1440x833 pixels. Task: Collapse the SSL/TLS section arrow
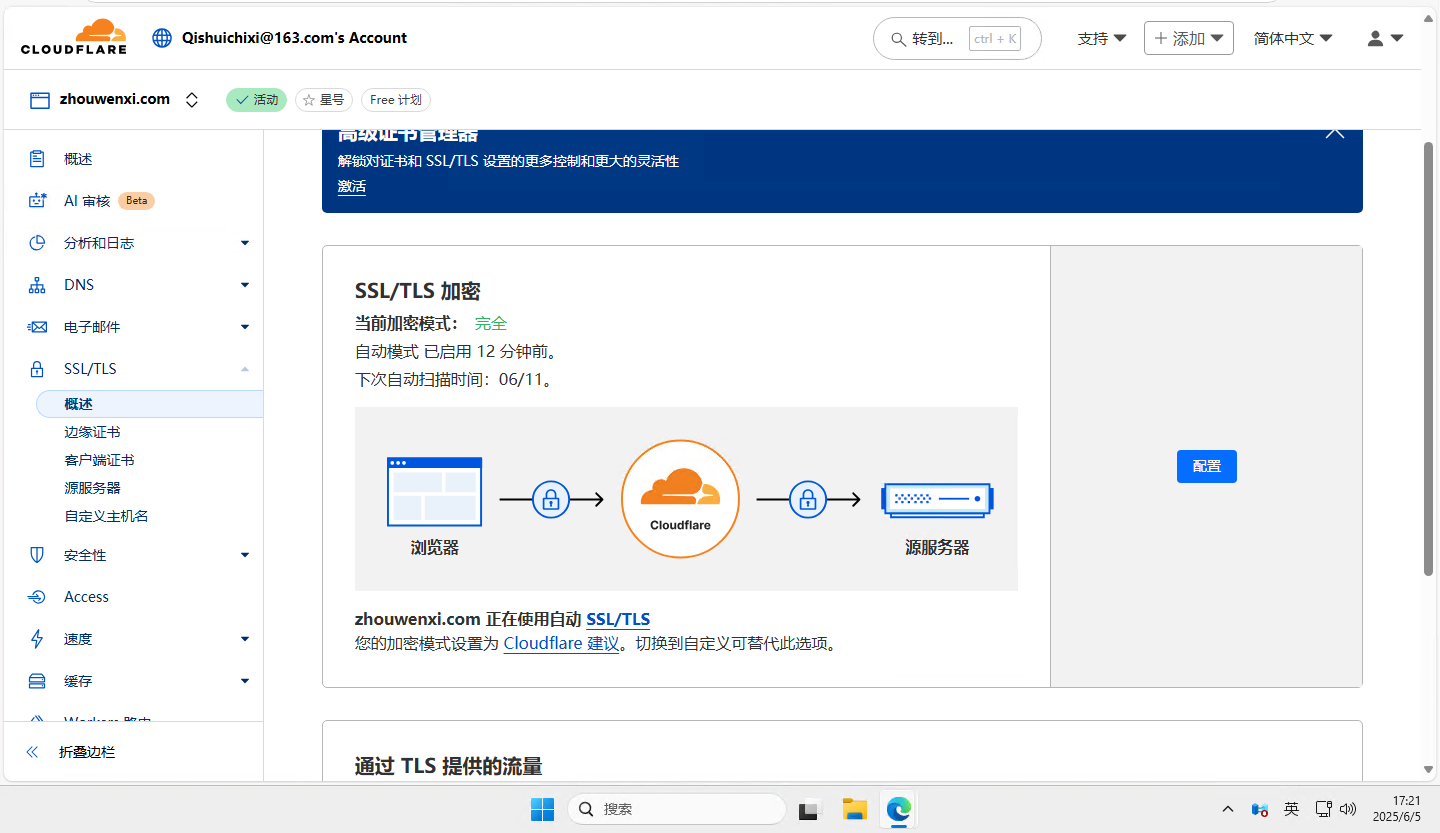click(245, 369)
